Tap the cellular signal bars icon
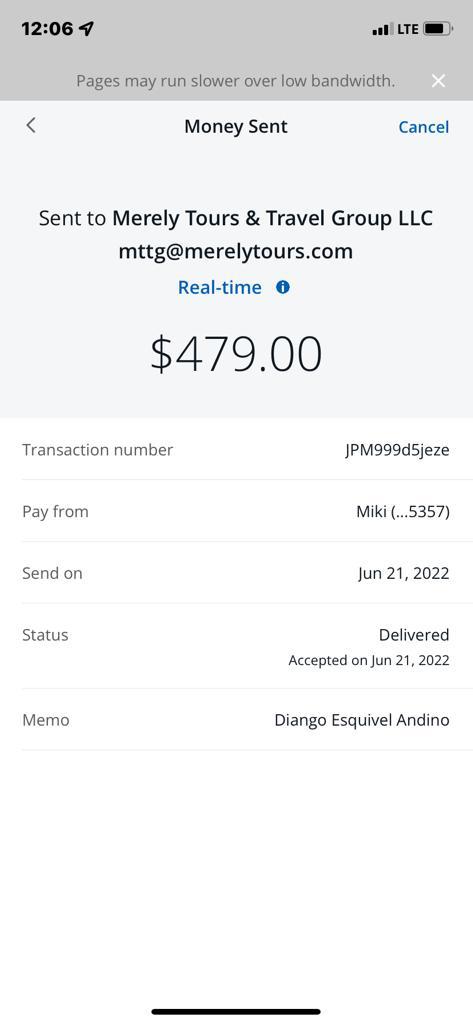The width and height of the screenshot is (473, 1024). coord(383,29)
